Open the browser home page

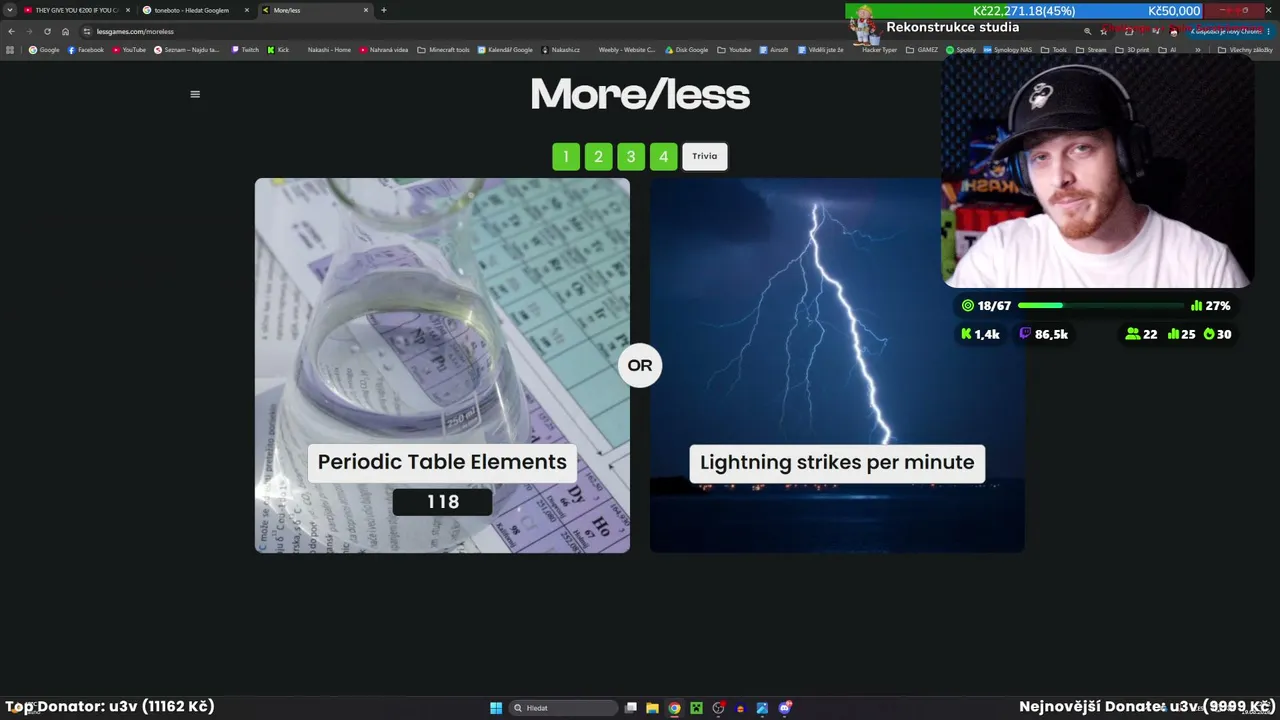pyautogui.click(x=66, y=31)
